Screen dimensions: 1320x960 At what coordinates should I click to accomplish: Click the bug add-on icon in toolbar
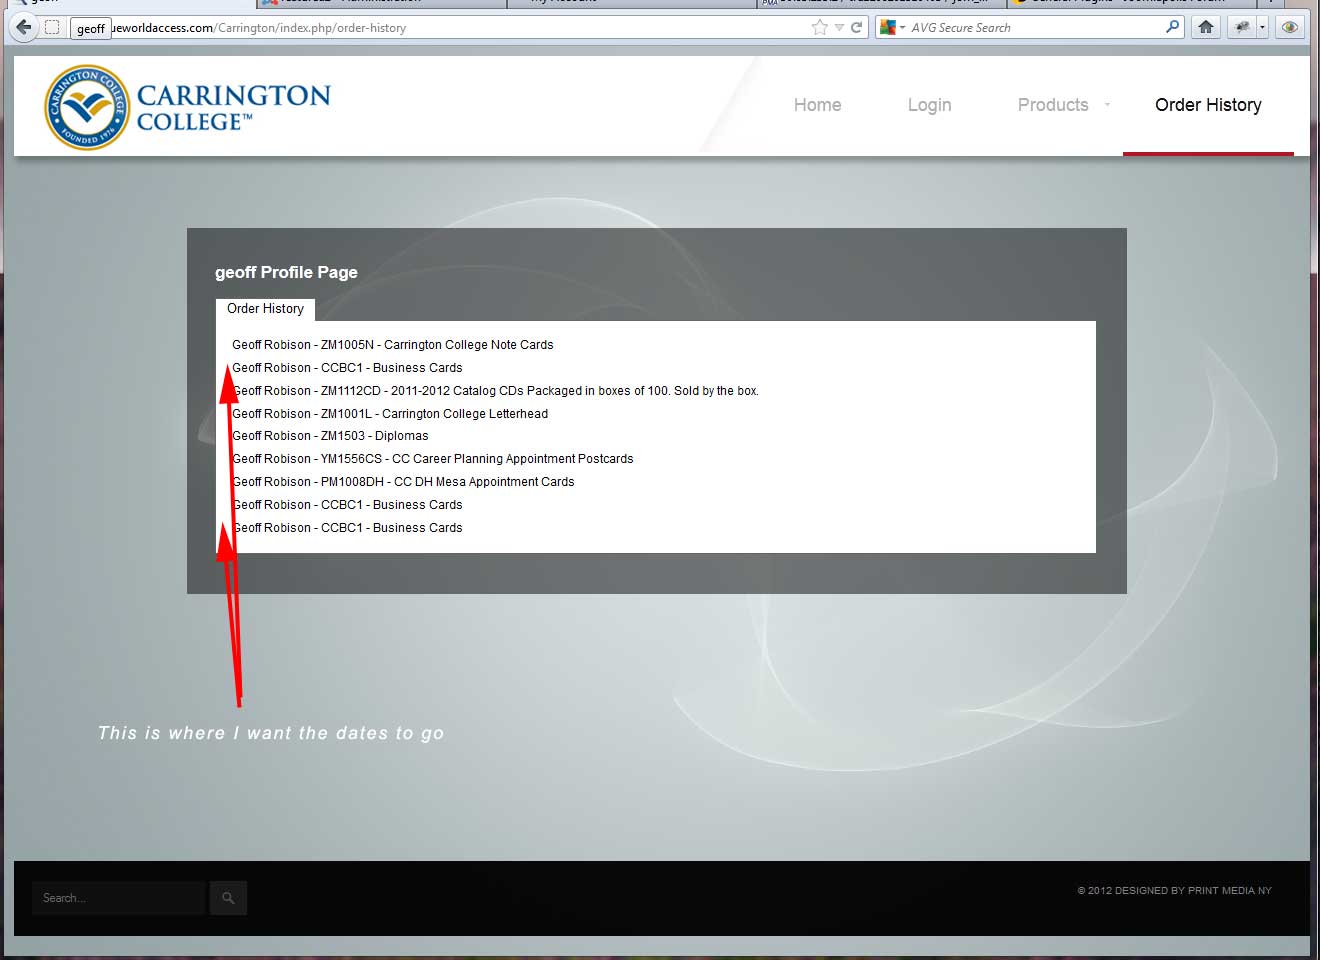pos(1242,28)
